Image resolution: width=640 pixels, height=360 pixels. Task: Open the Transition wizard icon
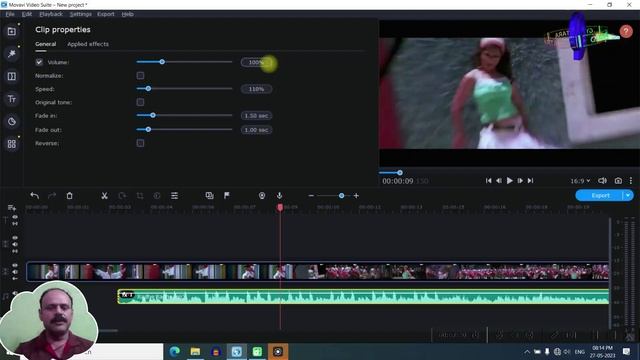(209, 196)
